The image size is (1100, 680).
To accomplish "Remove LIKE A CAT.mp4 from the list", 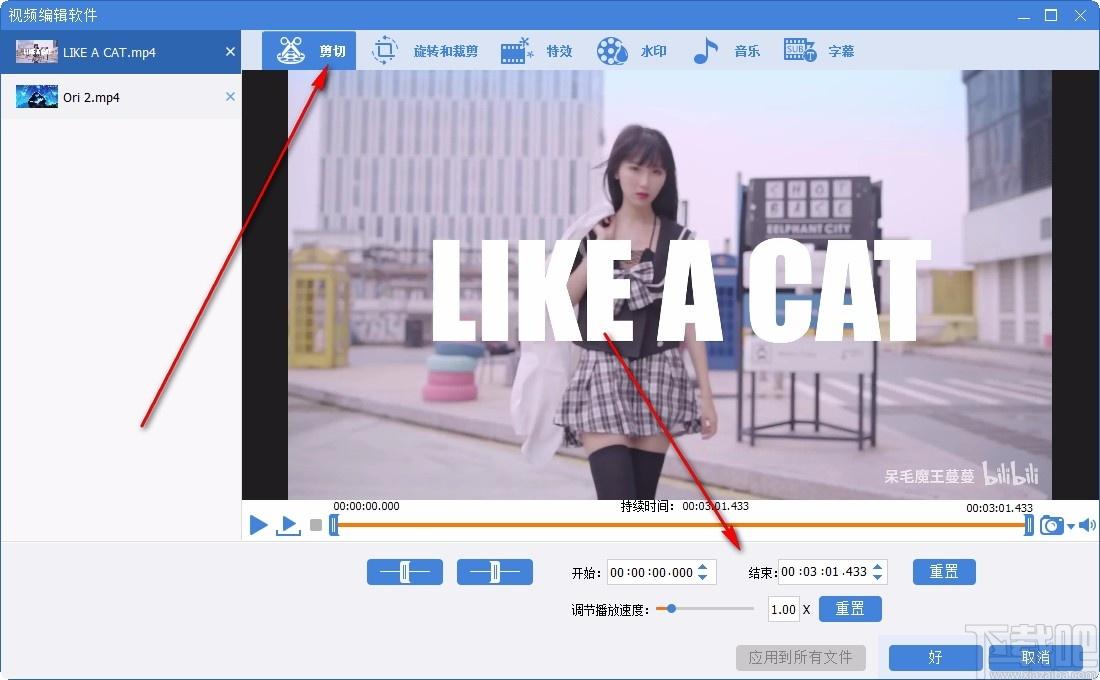I will point(230,51).
